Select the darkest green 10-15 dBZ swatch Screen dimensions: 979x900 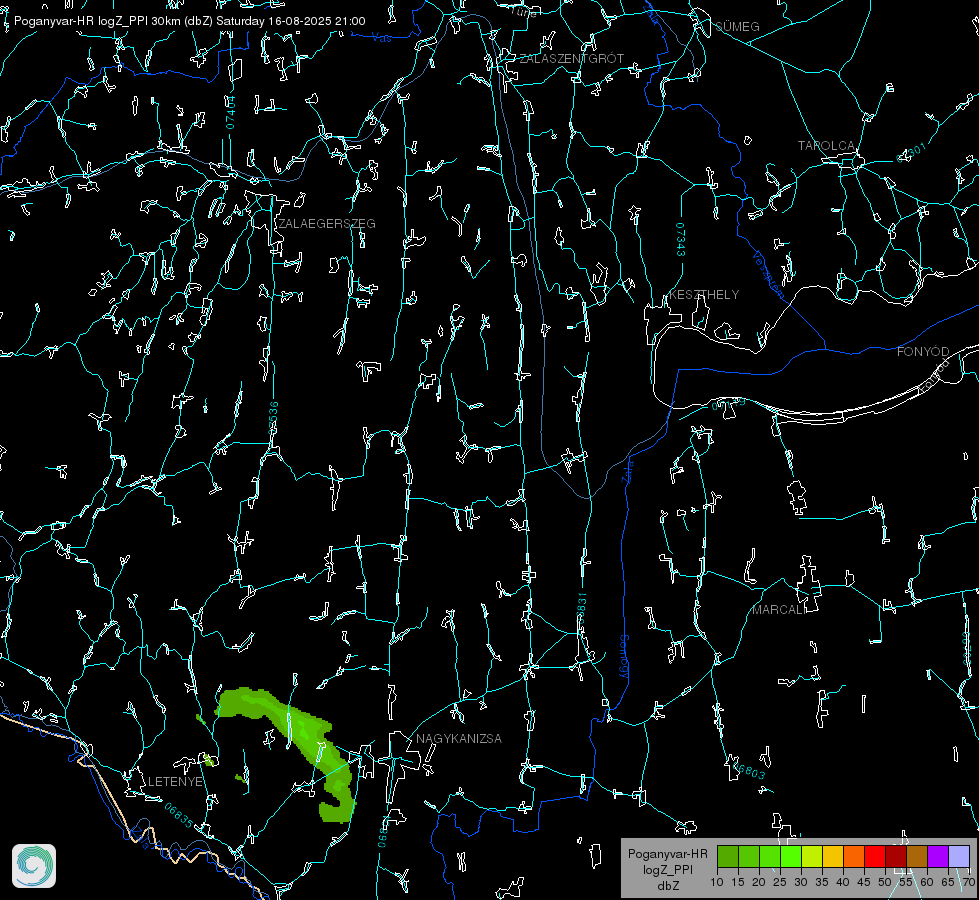[728, 856]
